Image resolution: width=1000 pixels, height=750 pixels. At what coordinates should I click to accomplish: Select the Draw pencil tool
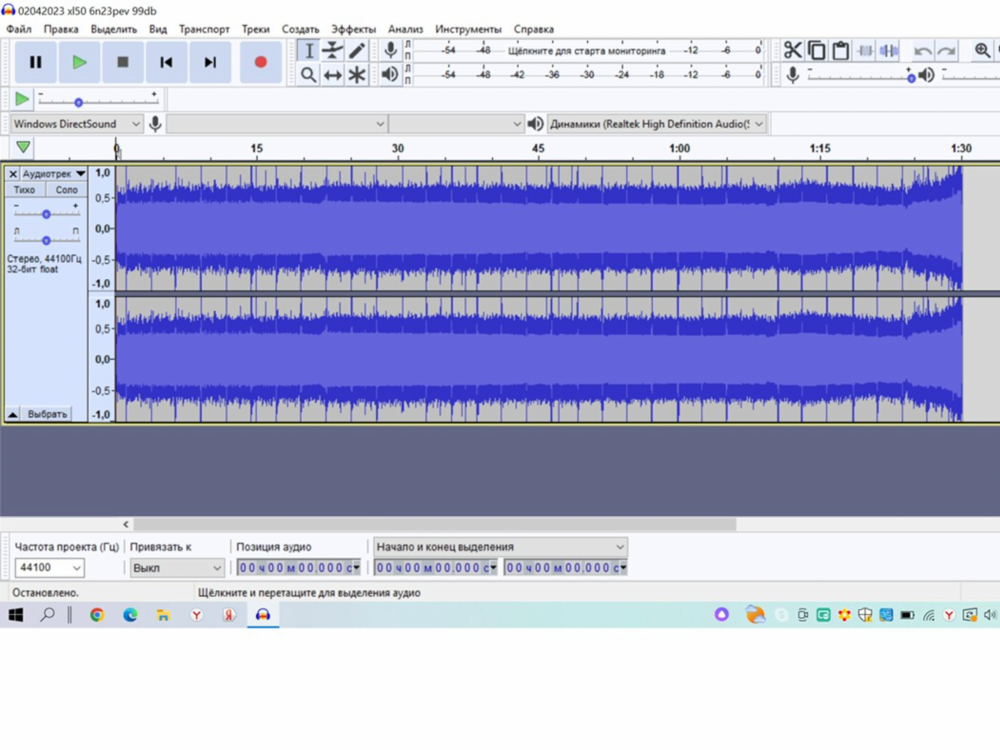357,50
